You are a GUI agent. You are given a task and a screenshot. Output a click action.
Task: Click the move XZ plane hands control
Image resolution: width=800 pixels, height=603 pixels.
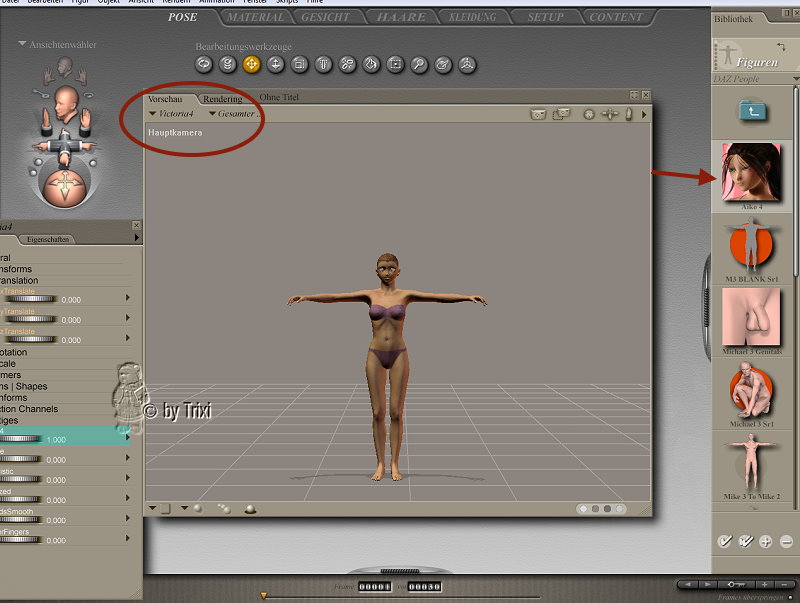(x=65, y=147)
